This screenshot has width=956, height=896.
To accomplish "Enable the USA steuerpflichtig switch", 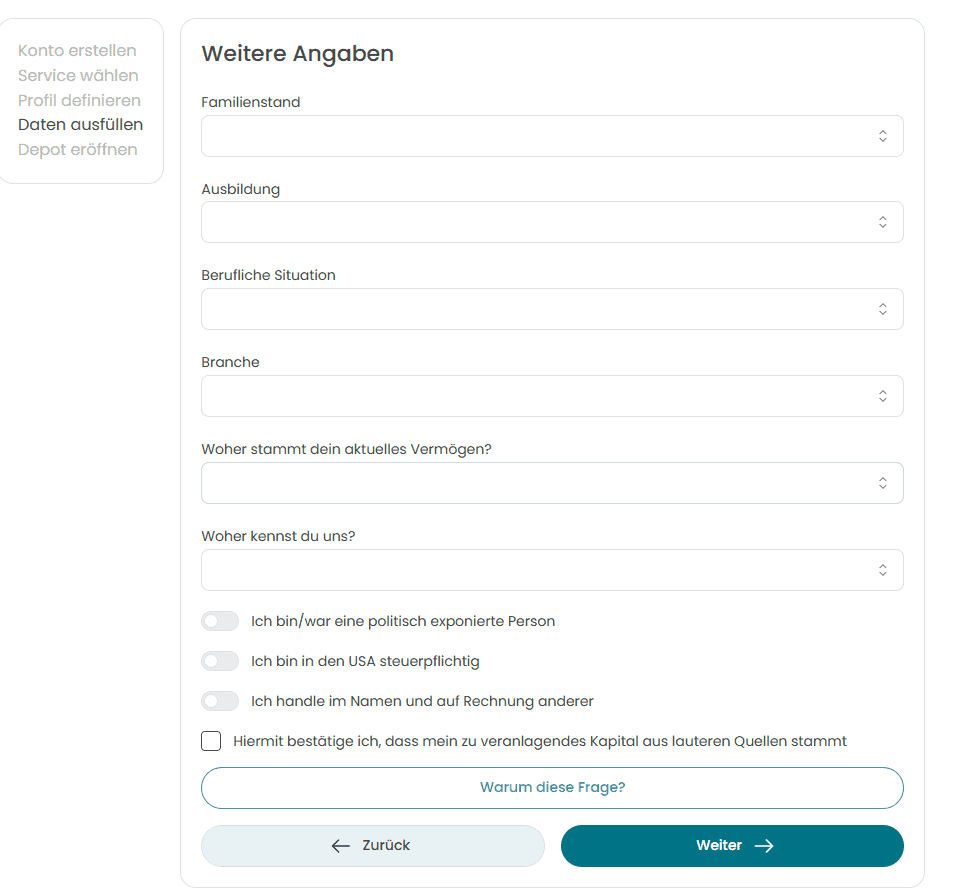I will tap(220, 661).
